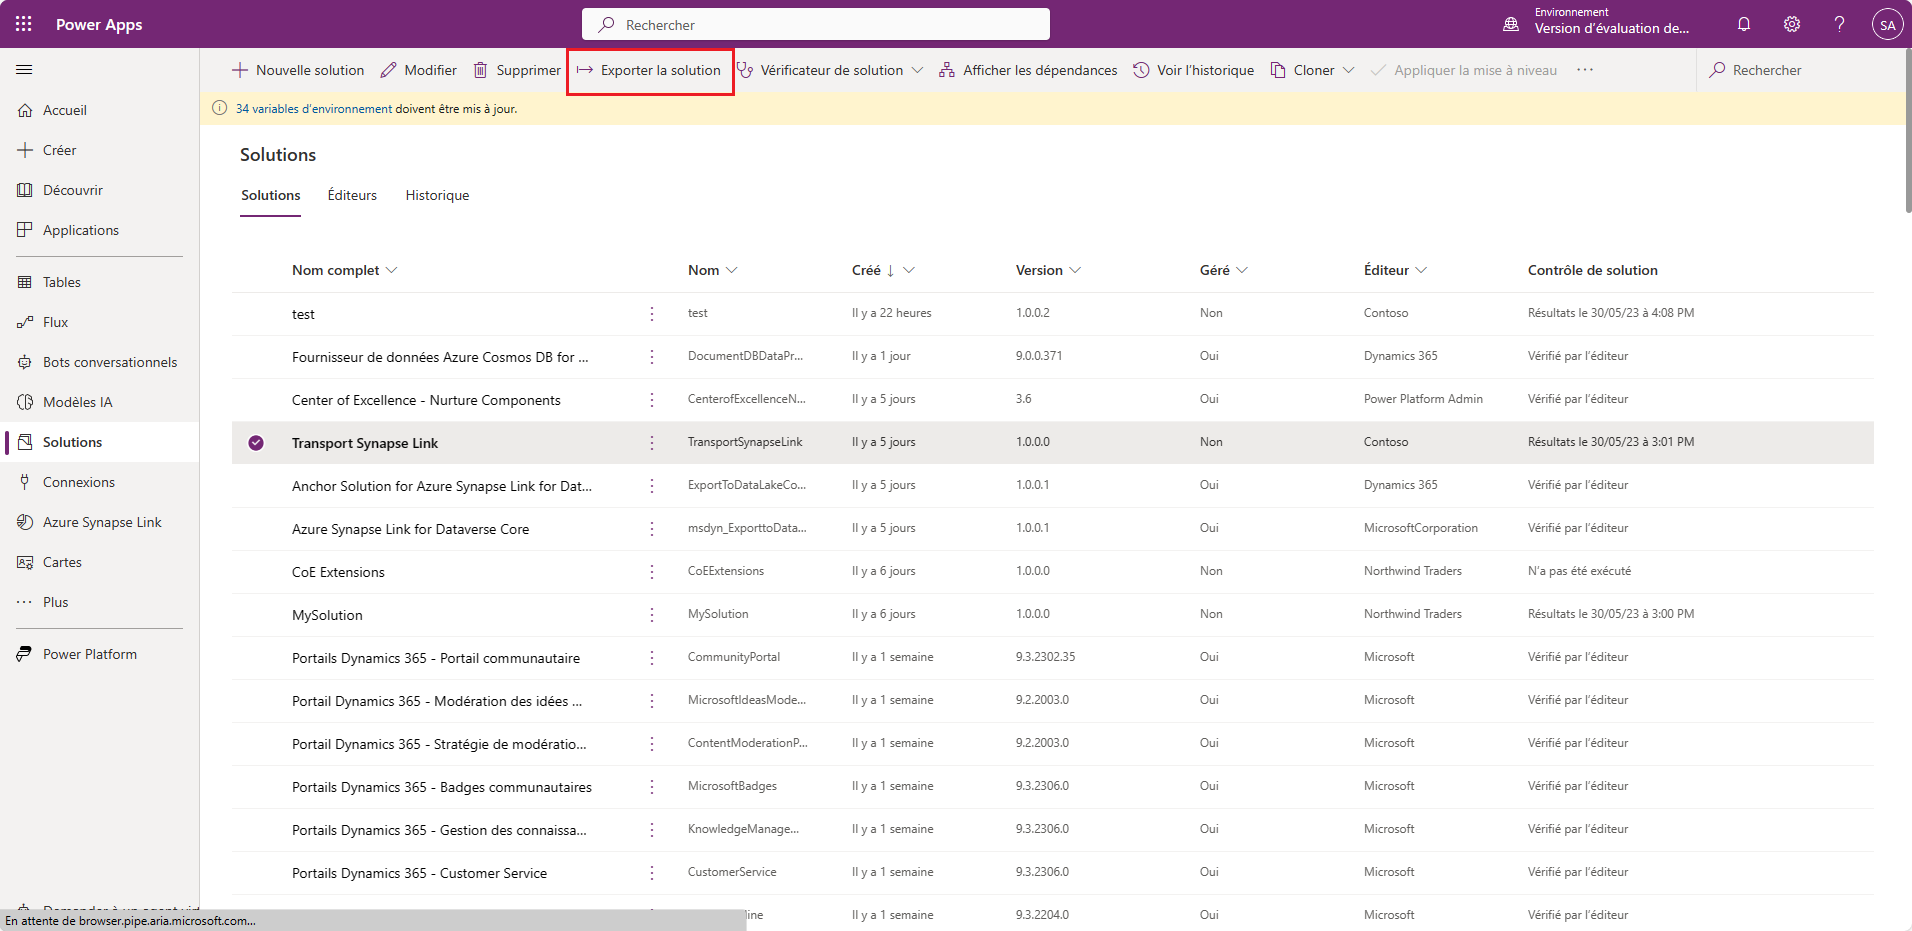The image size is (1912, 931).
Task: Switch to the Historique tab
Action: [x=437, y=195]
